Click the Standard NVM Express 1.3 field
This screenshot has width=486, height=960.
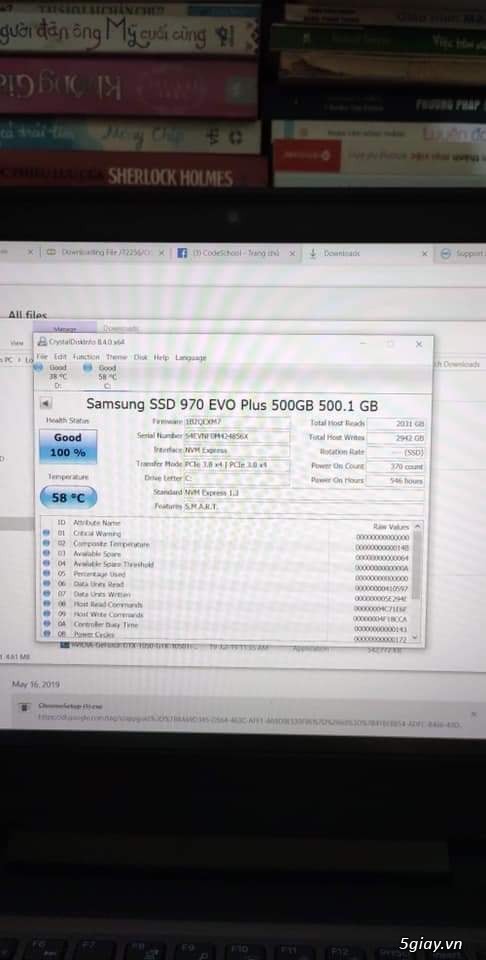coord(304,492)
